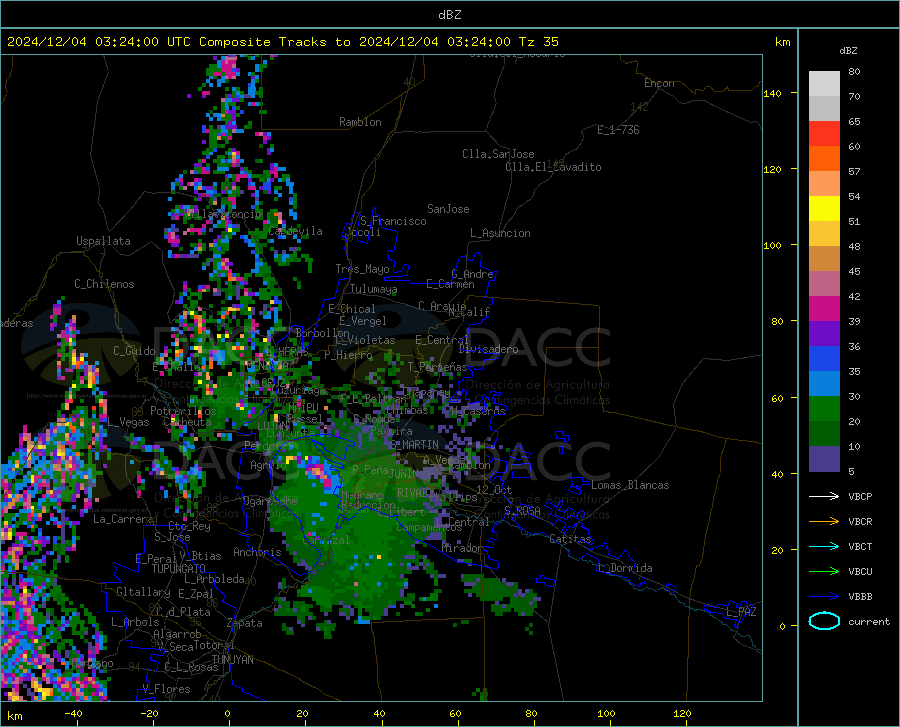Click the C_Guido map label
This screenshot has width=900, height=727.
tap(134, 351)
